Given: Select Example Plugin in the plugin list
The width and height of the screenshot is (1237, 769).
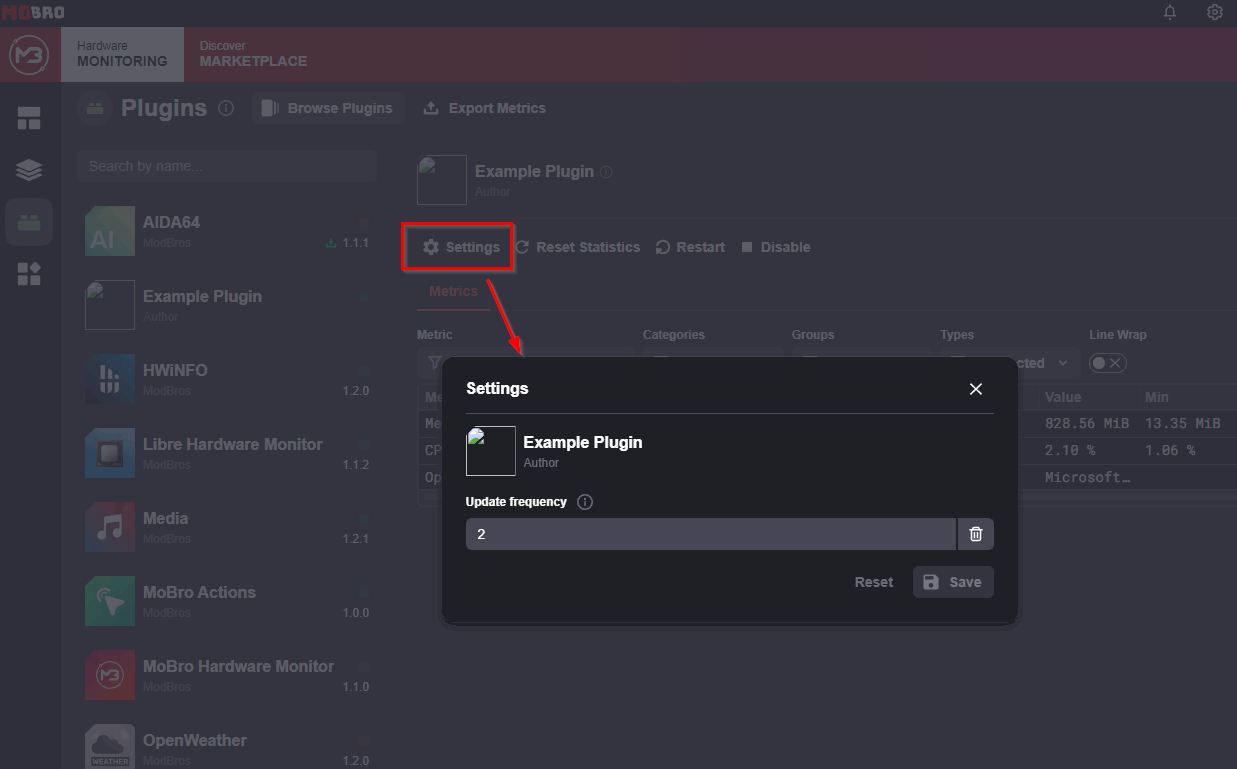Looking at the screenshot, I should click(227, 305).
